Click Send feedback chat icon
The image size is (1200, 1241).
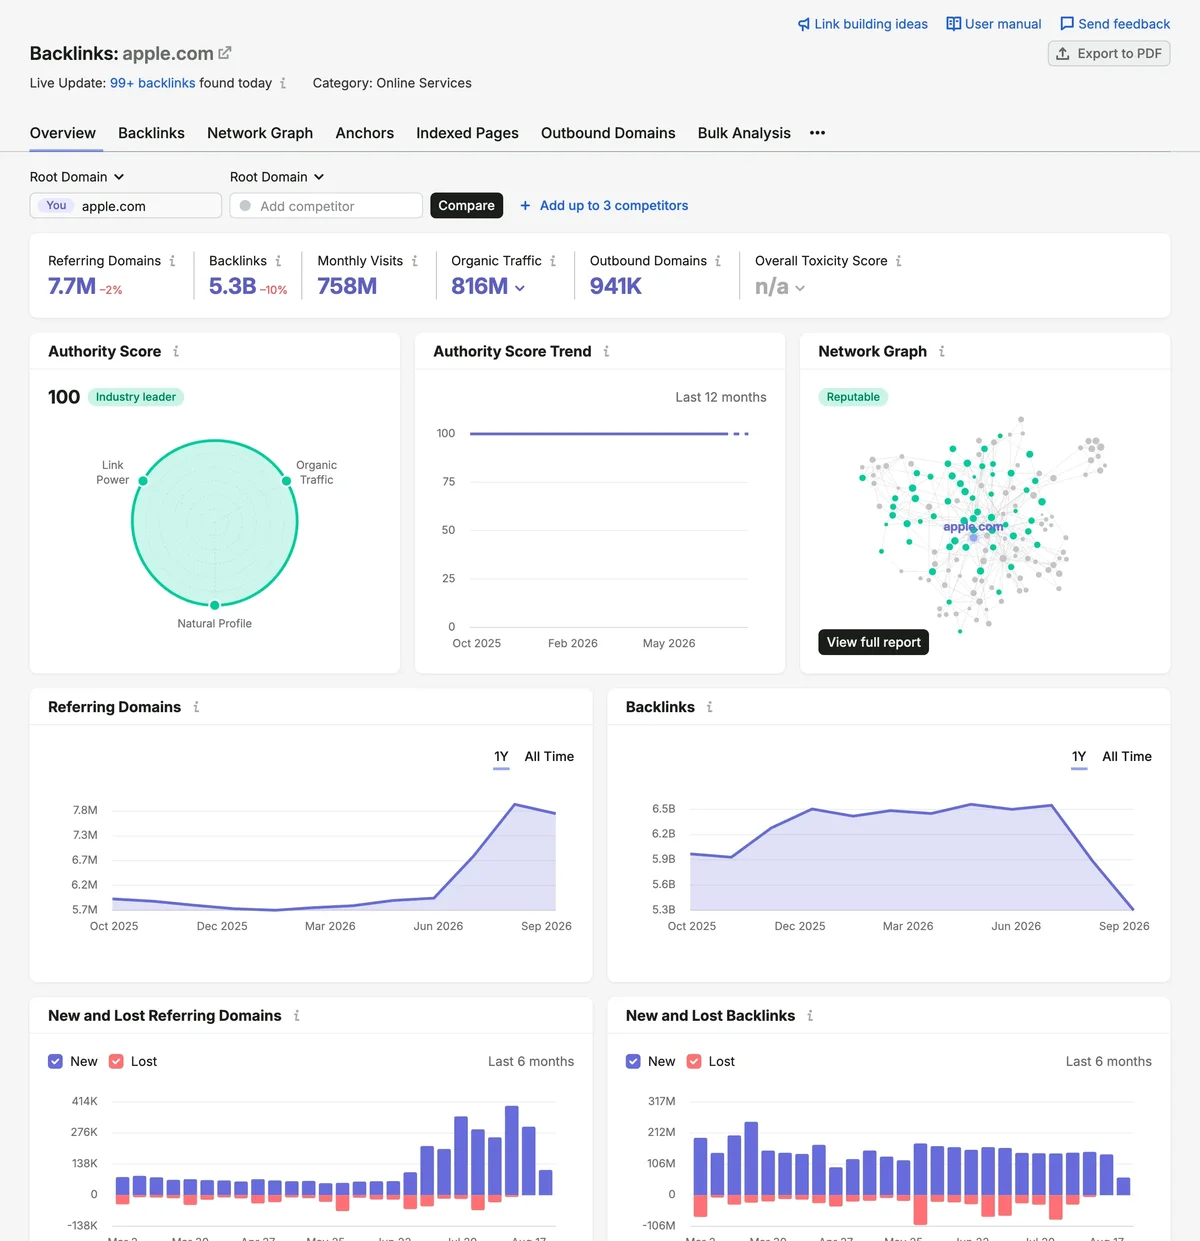tap(1067, 24)
